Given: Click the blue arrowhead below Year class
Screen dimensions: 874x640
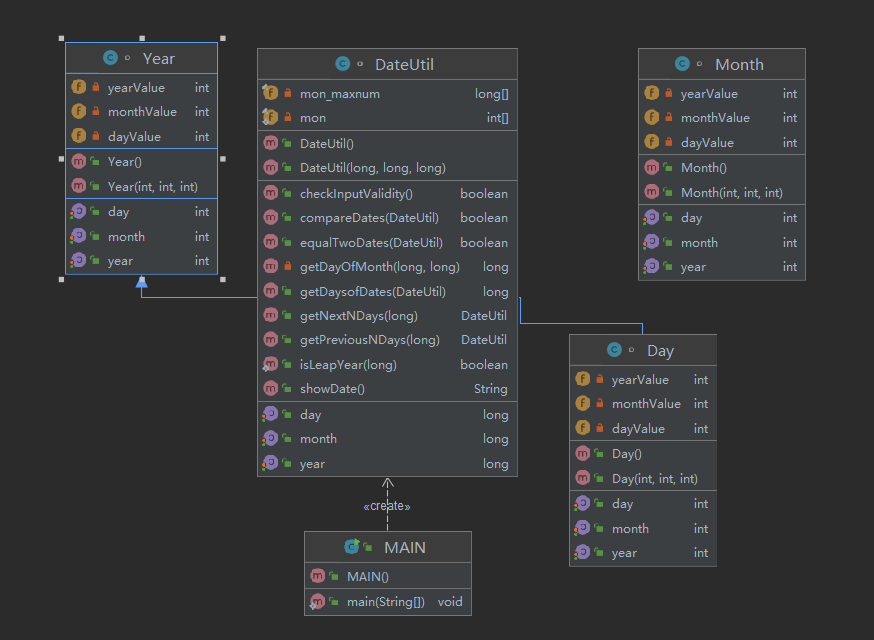Looking at the screenshot, I should [x=142, y=282].
